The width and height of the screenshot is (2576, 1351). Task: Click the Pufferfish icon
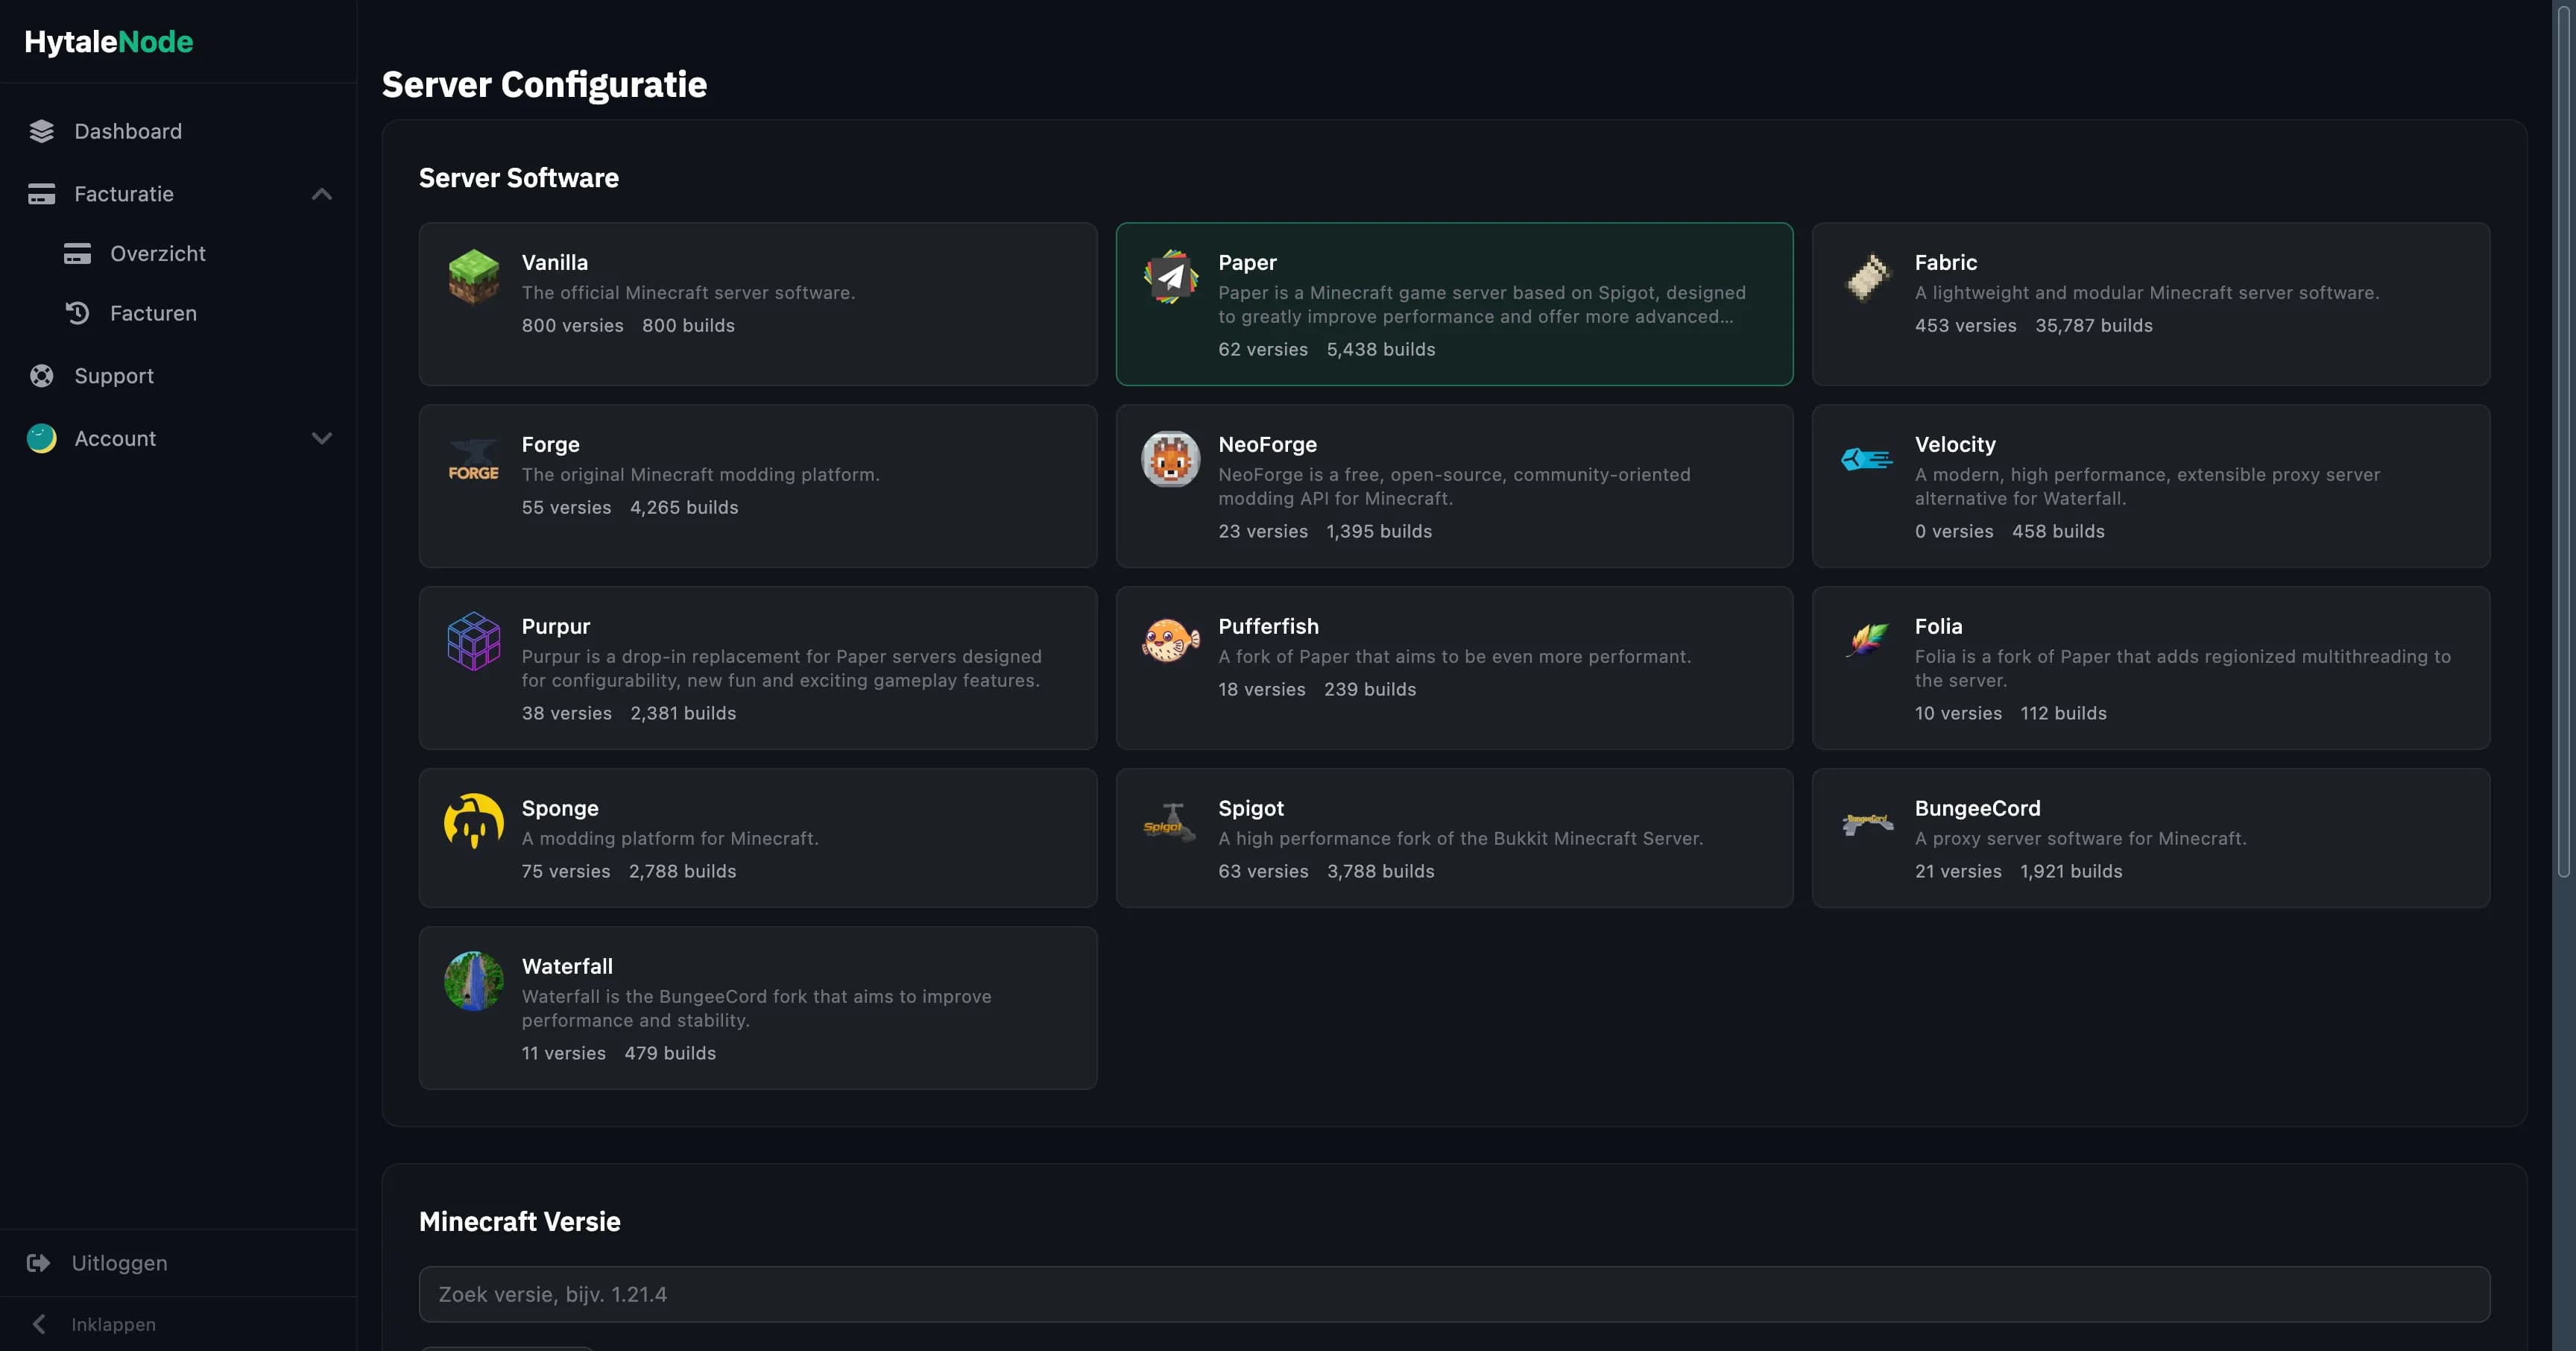click(1170, 641)
